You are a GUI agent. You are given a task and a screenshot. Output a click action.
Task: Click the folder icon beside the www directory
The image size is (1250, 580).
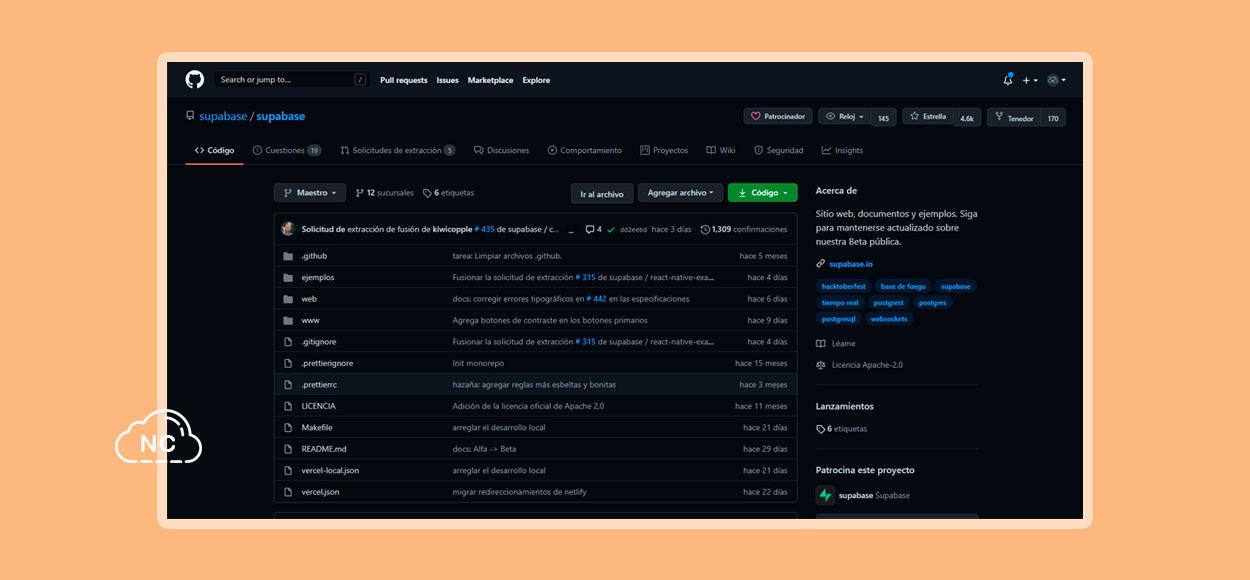pyautogui.click(x=288, y=320)
